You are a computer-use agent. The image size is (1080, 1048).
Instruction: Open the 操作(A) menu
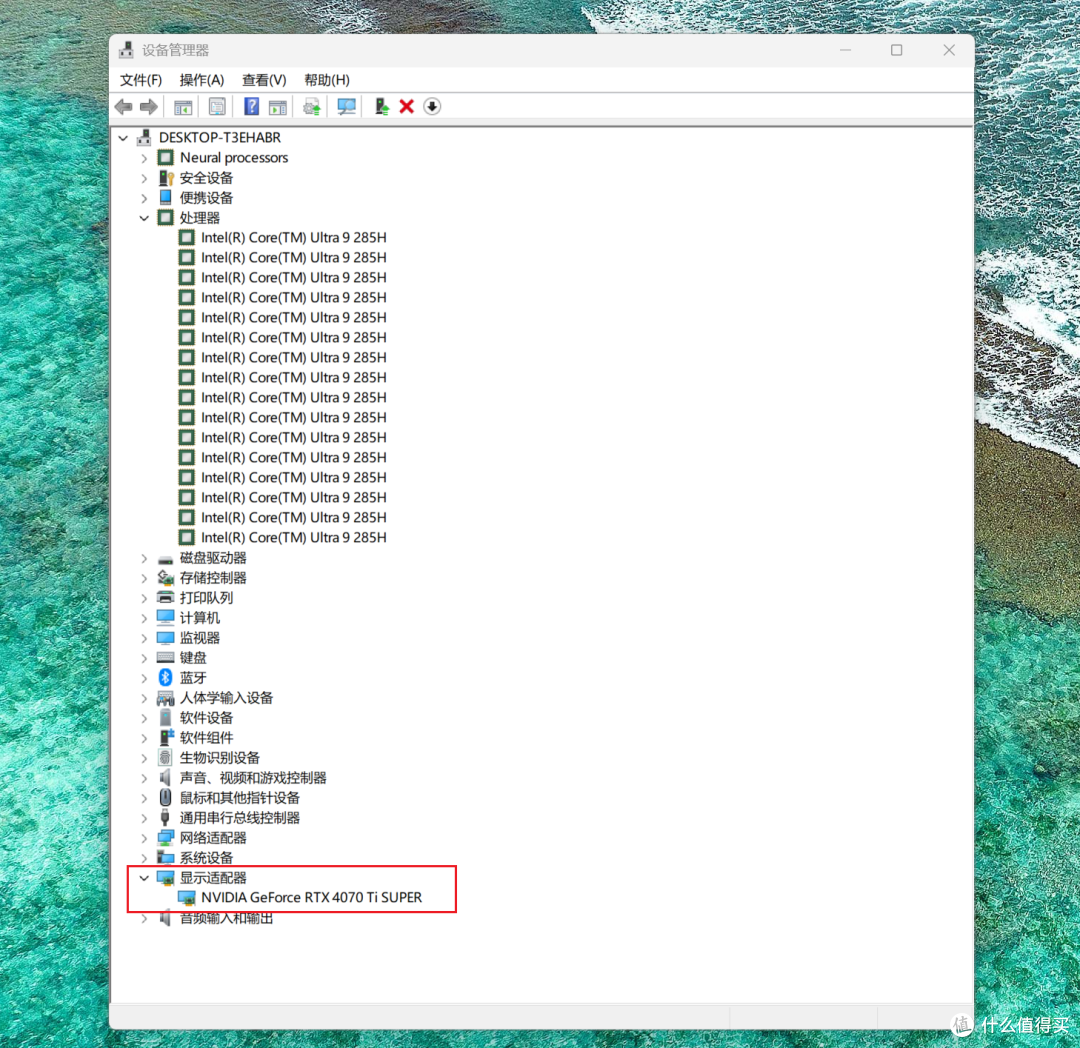[x=202, y=80]
